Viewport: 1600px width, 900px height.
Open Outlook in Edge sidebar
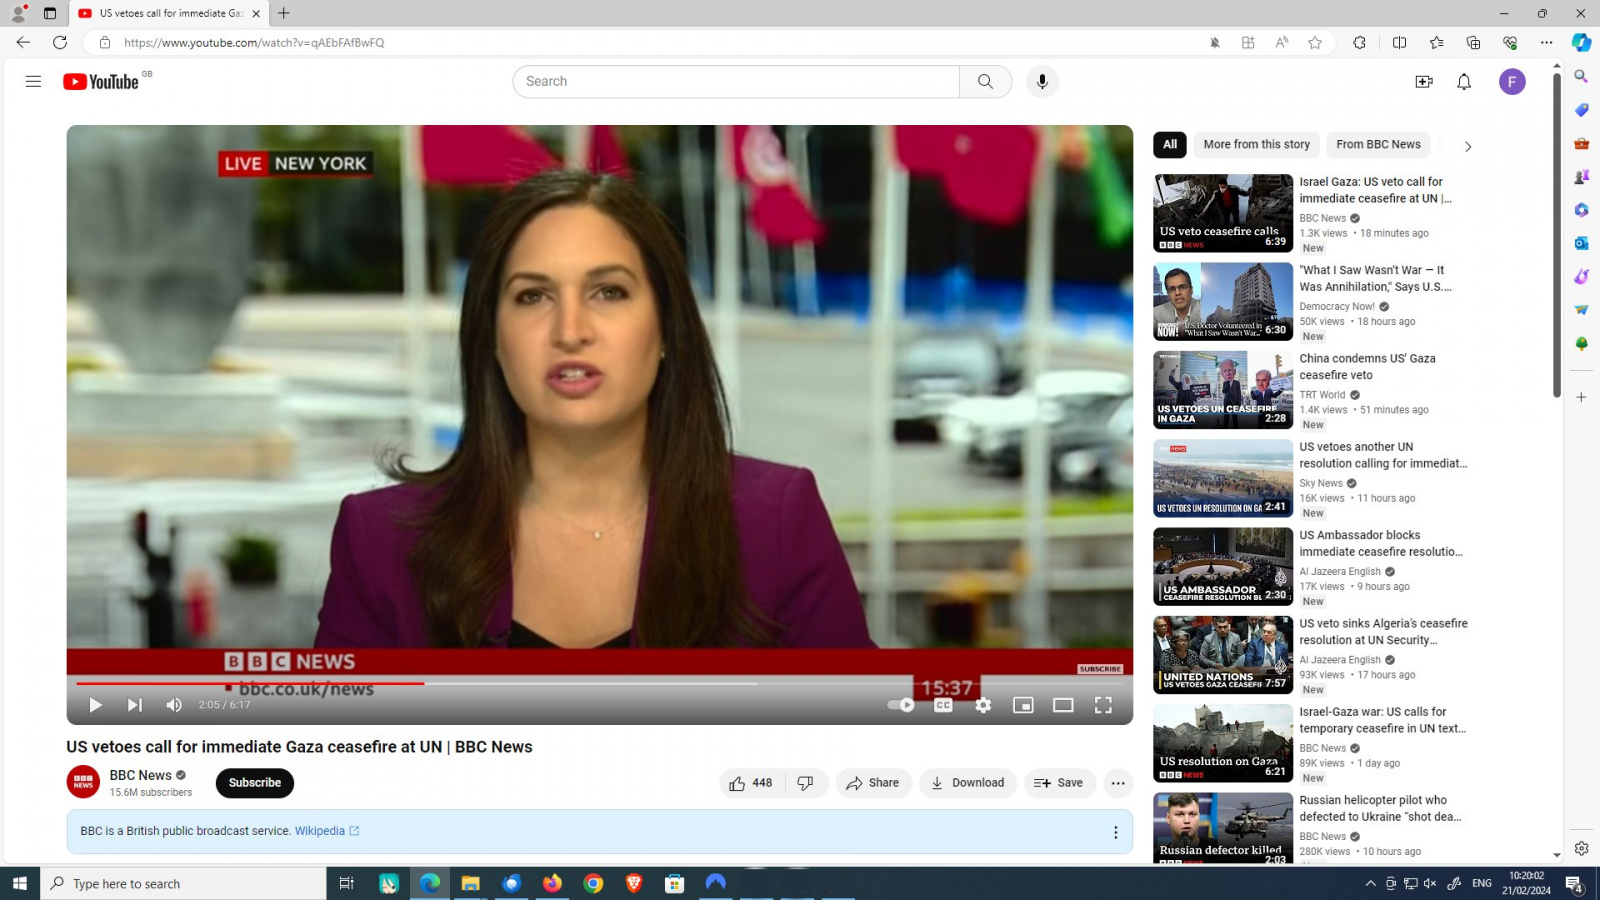point(1581,243)
